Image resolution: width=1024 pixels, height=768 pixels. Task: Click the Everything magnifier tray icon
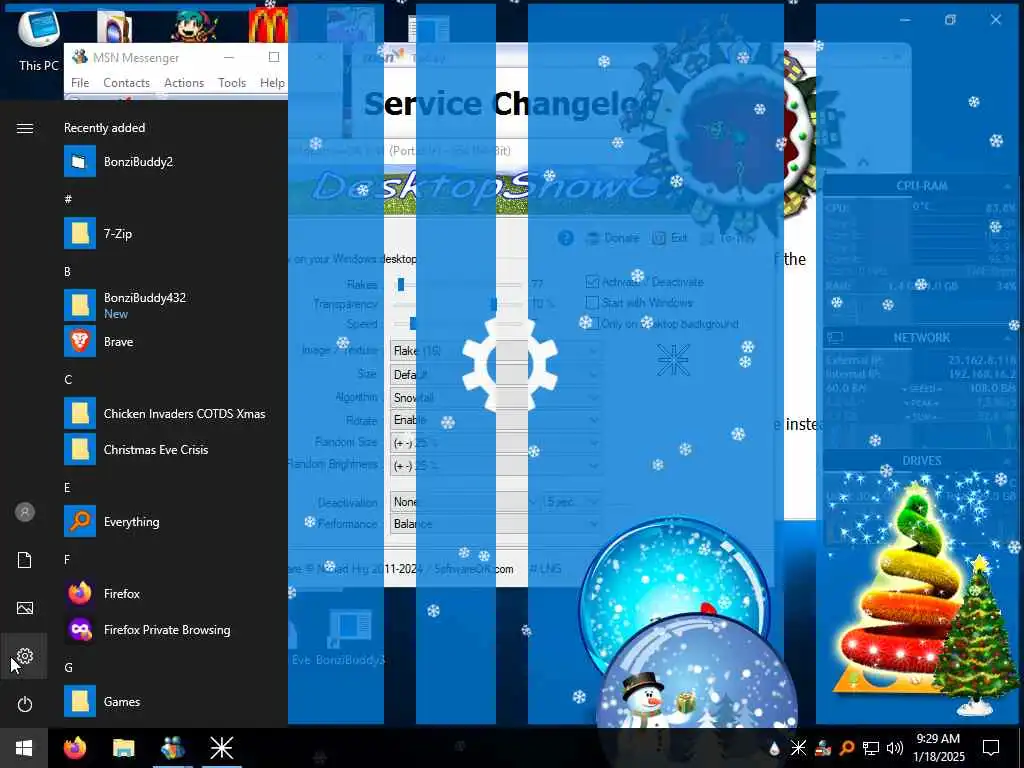847,748
